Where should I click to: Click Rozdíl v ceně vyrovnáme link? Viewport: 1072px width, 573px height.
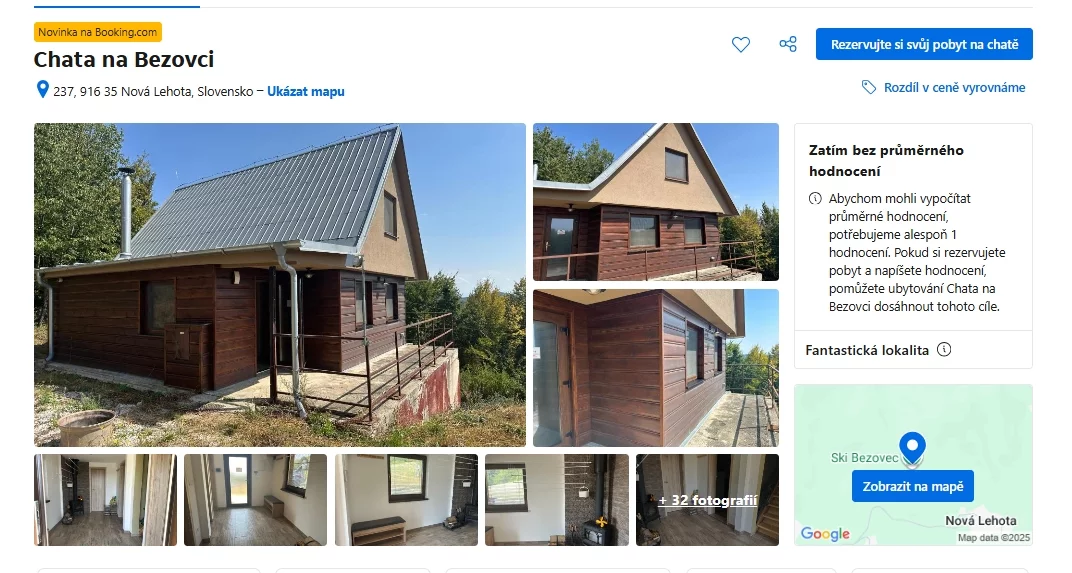pyautogui.click(x=954, y=88)
